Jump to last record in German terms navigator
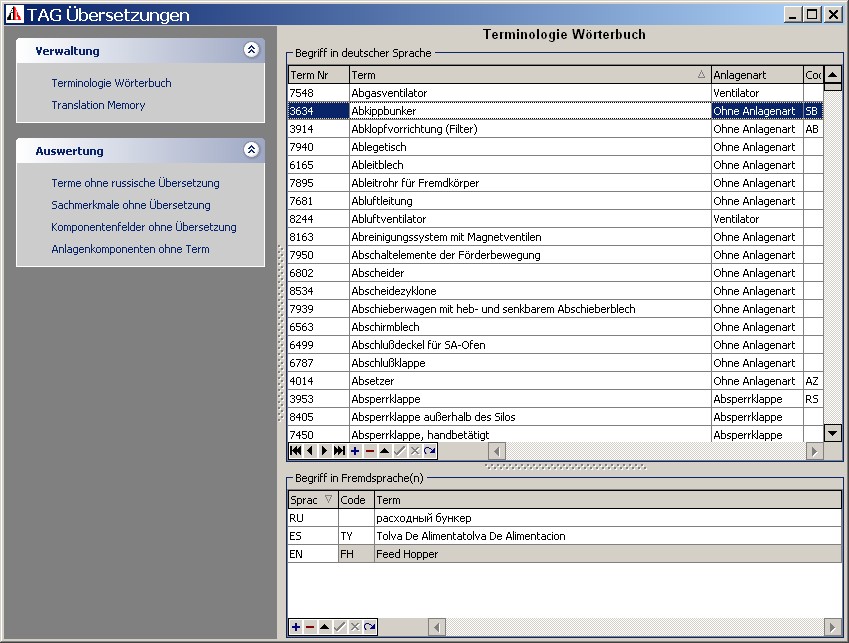849x643 pixels. [x=339, y=451]
